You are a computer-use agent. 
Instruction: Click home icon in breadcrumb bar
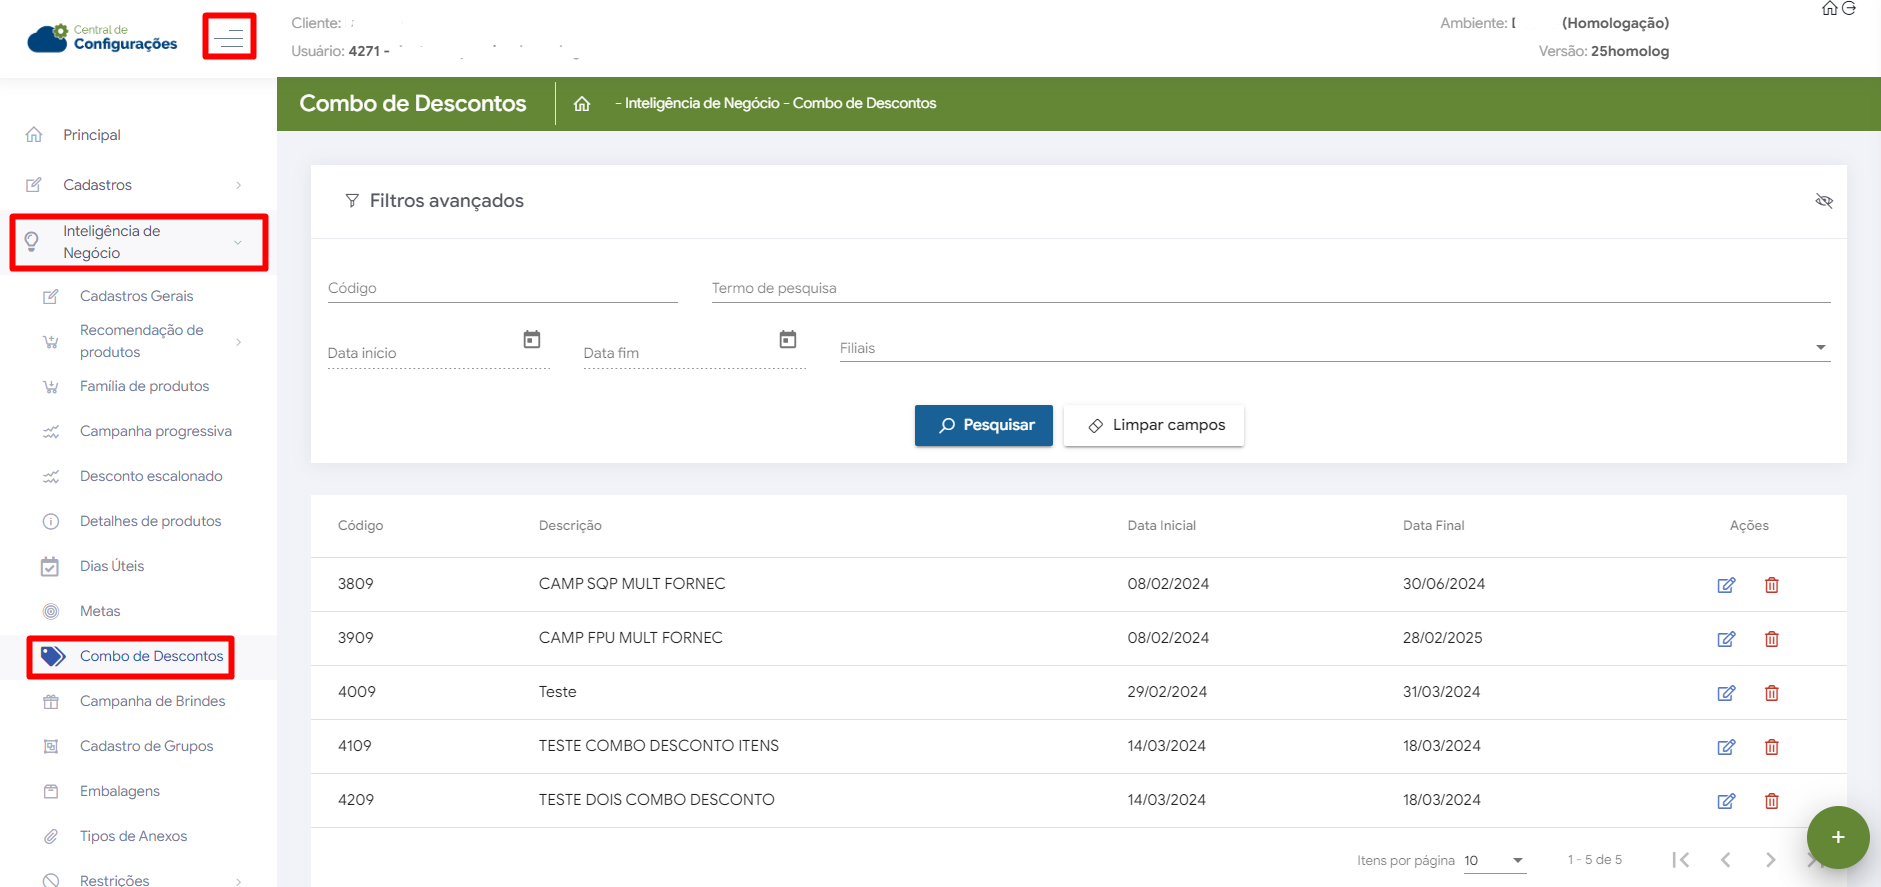[582, 104]
